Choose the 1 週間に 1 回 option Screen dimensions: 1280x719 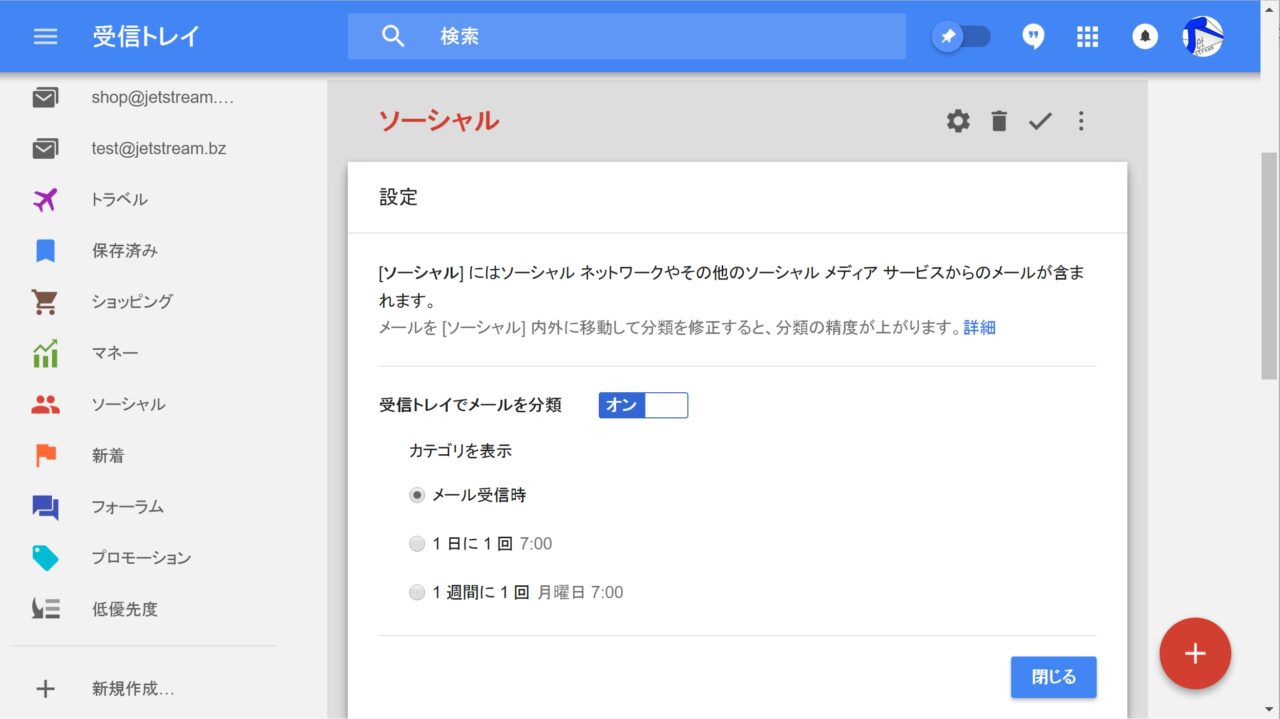[x=417, y=593]
